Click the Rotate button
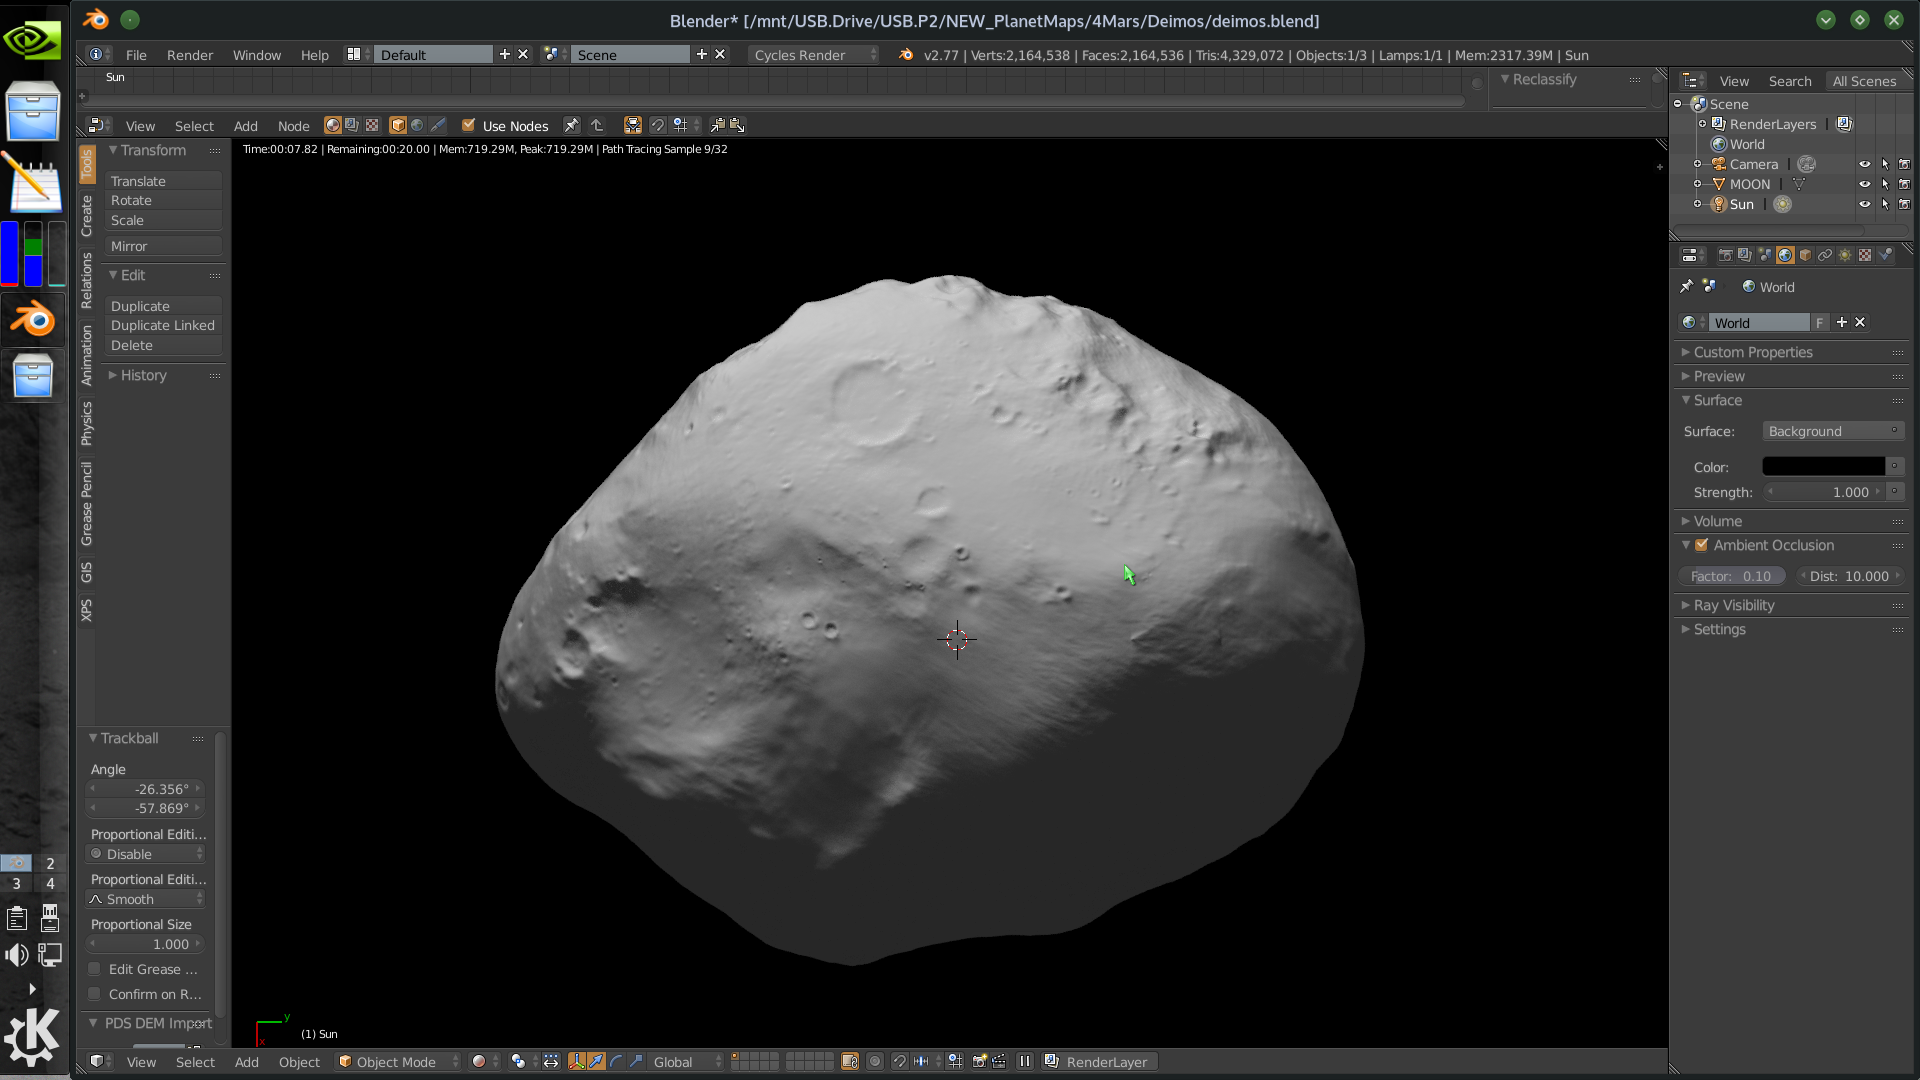This screenshot has width=1920, height=1080. [163, 200]
